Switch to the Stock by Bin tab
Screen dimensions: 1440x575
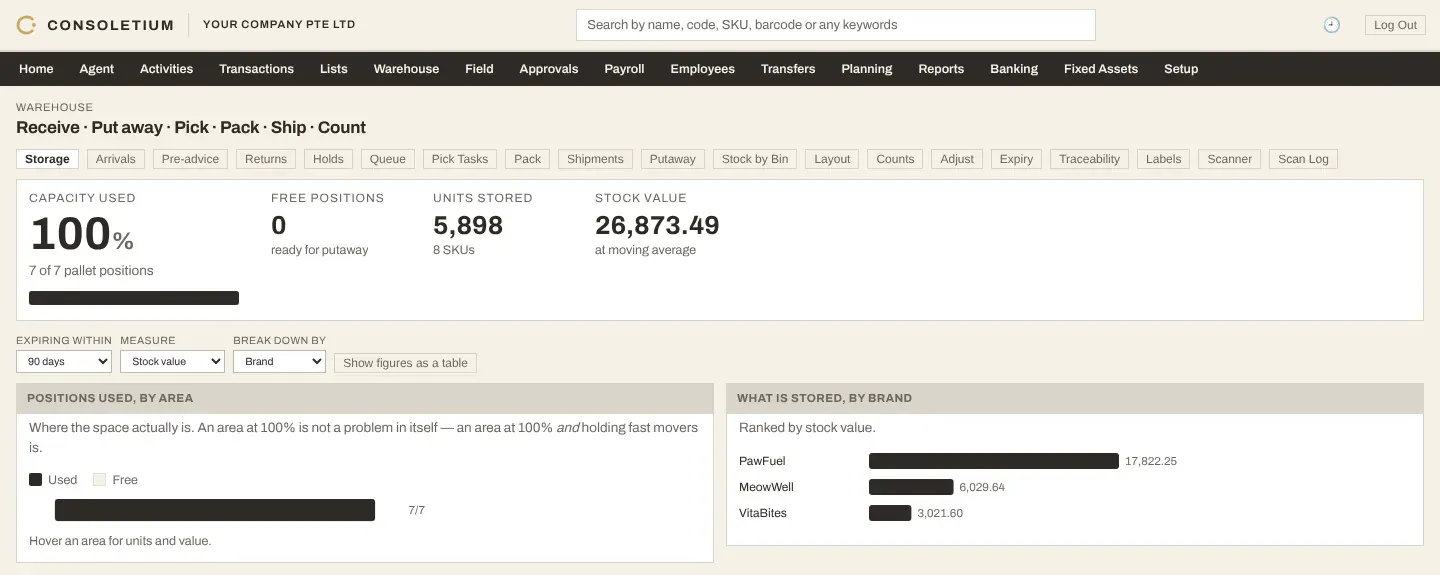755,159
